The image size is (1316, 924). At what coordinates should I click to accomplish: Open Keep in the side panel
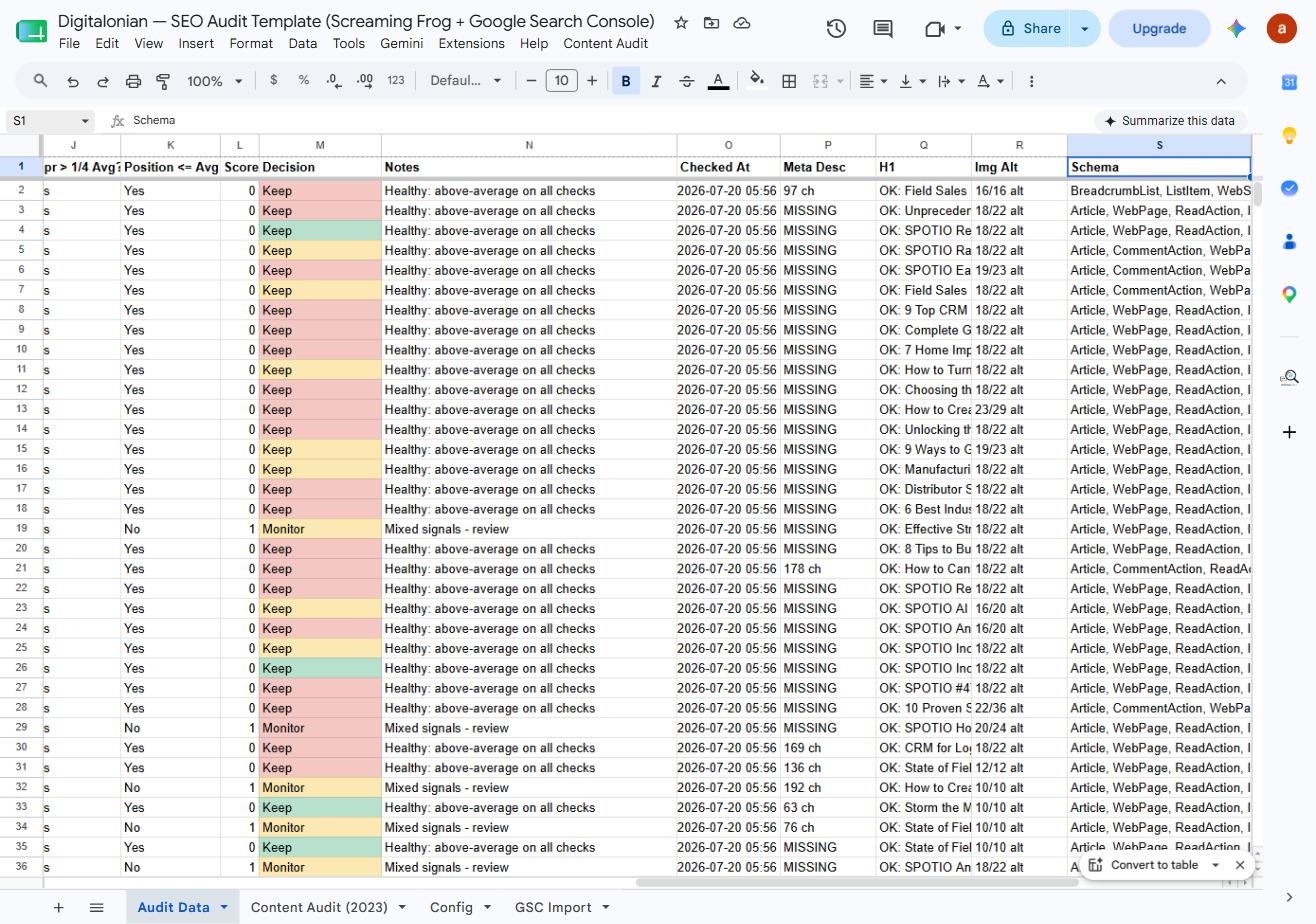coord(1289,135)
